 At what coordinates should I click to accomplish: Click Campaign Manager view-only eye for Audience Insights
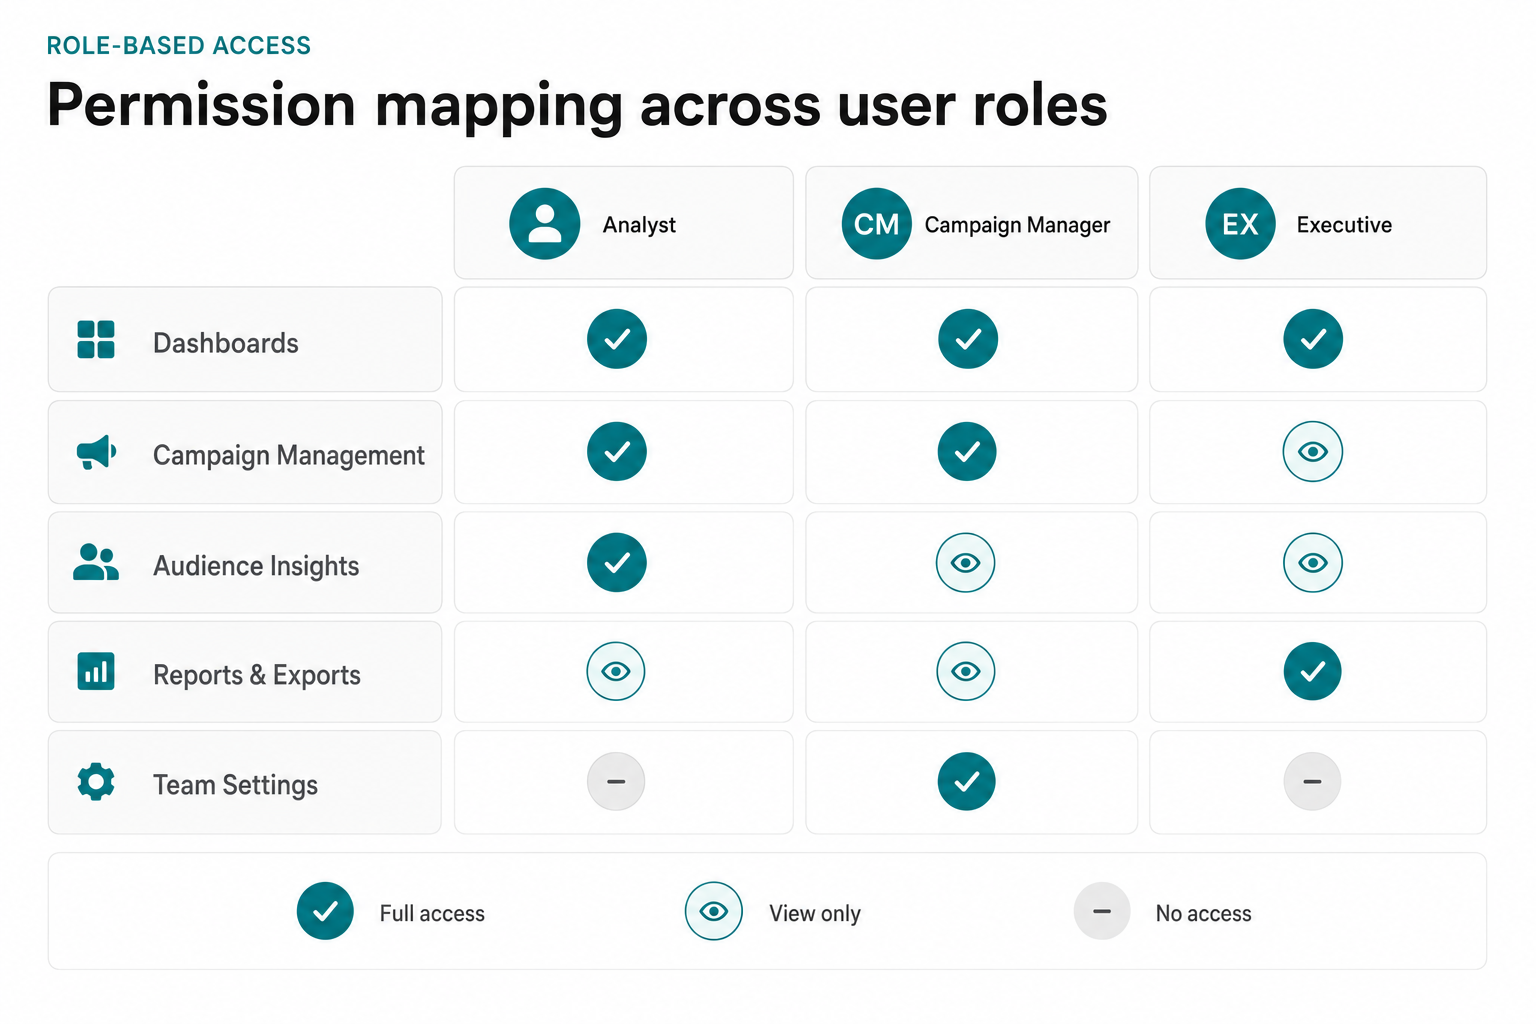pos(966,562)
